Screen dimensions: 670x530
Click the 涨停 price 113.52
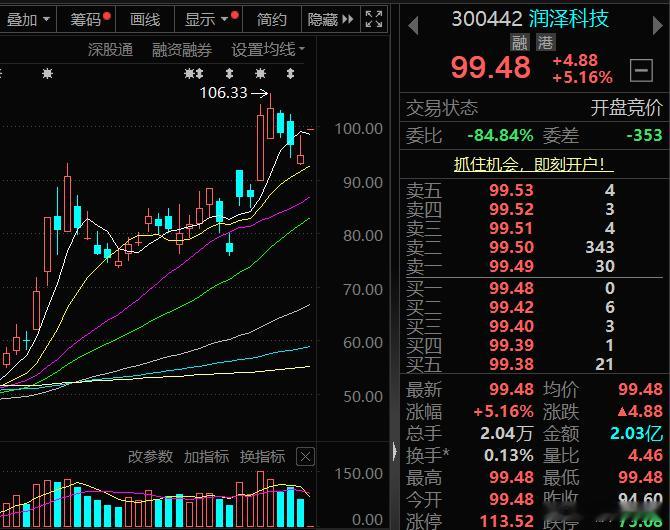pyautogui.click(x=507, y=521)
